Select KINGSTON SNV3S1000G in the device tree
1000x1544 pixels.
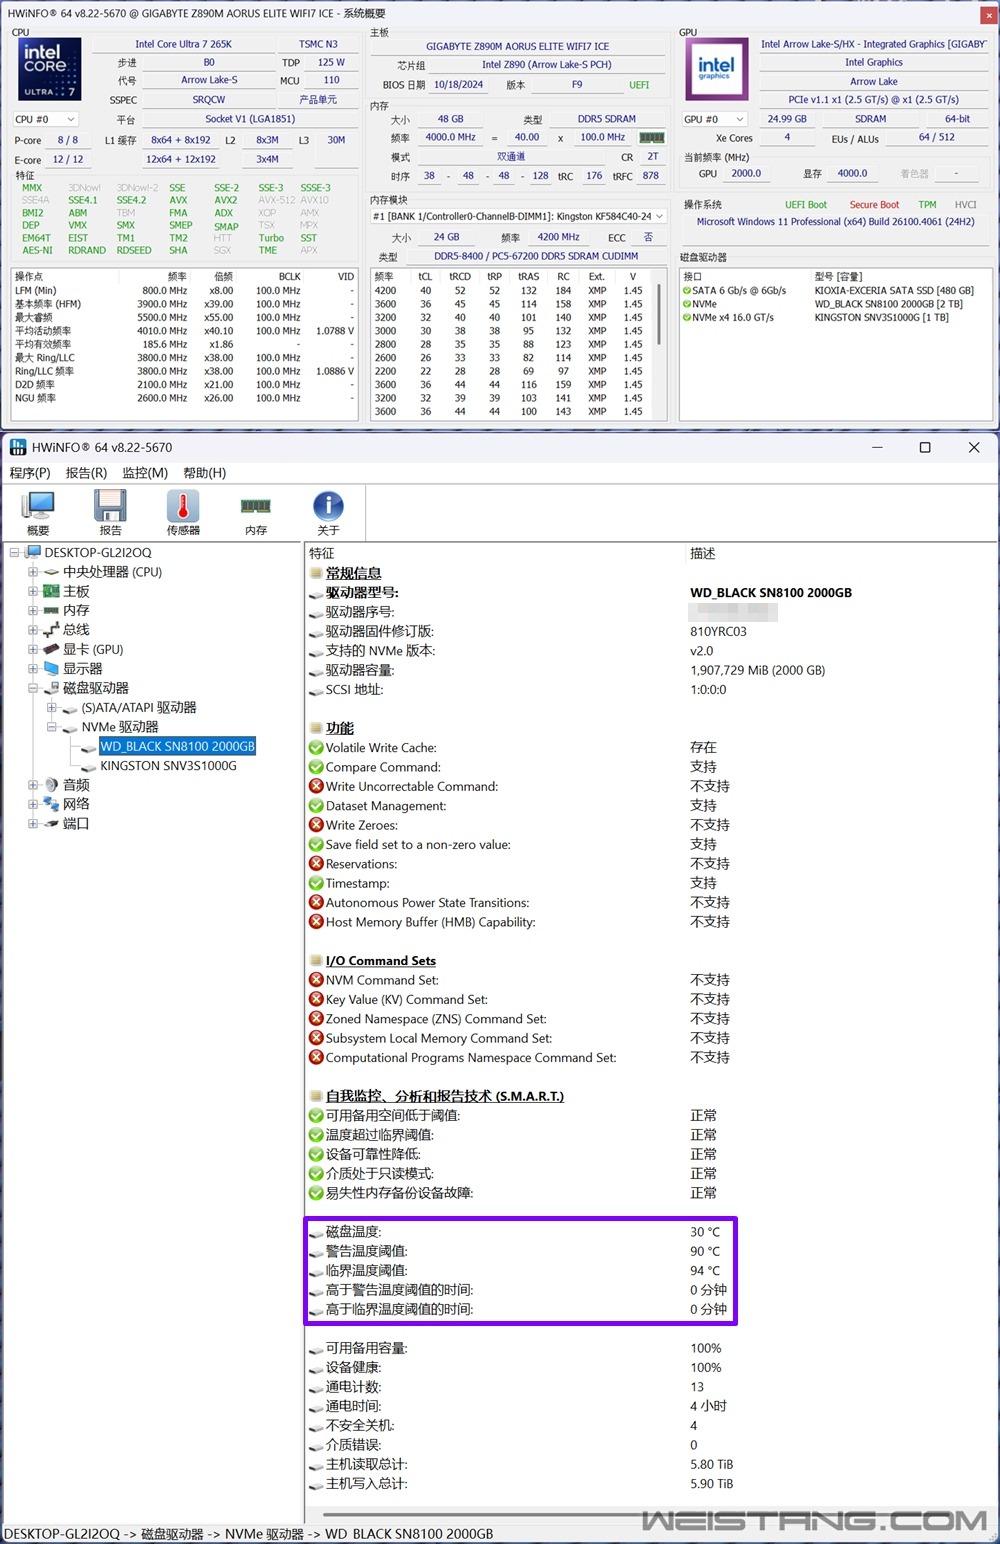pos(168,766)
